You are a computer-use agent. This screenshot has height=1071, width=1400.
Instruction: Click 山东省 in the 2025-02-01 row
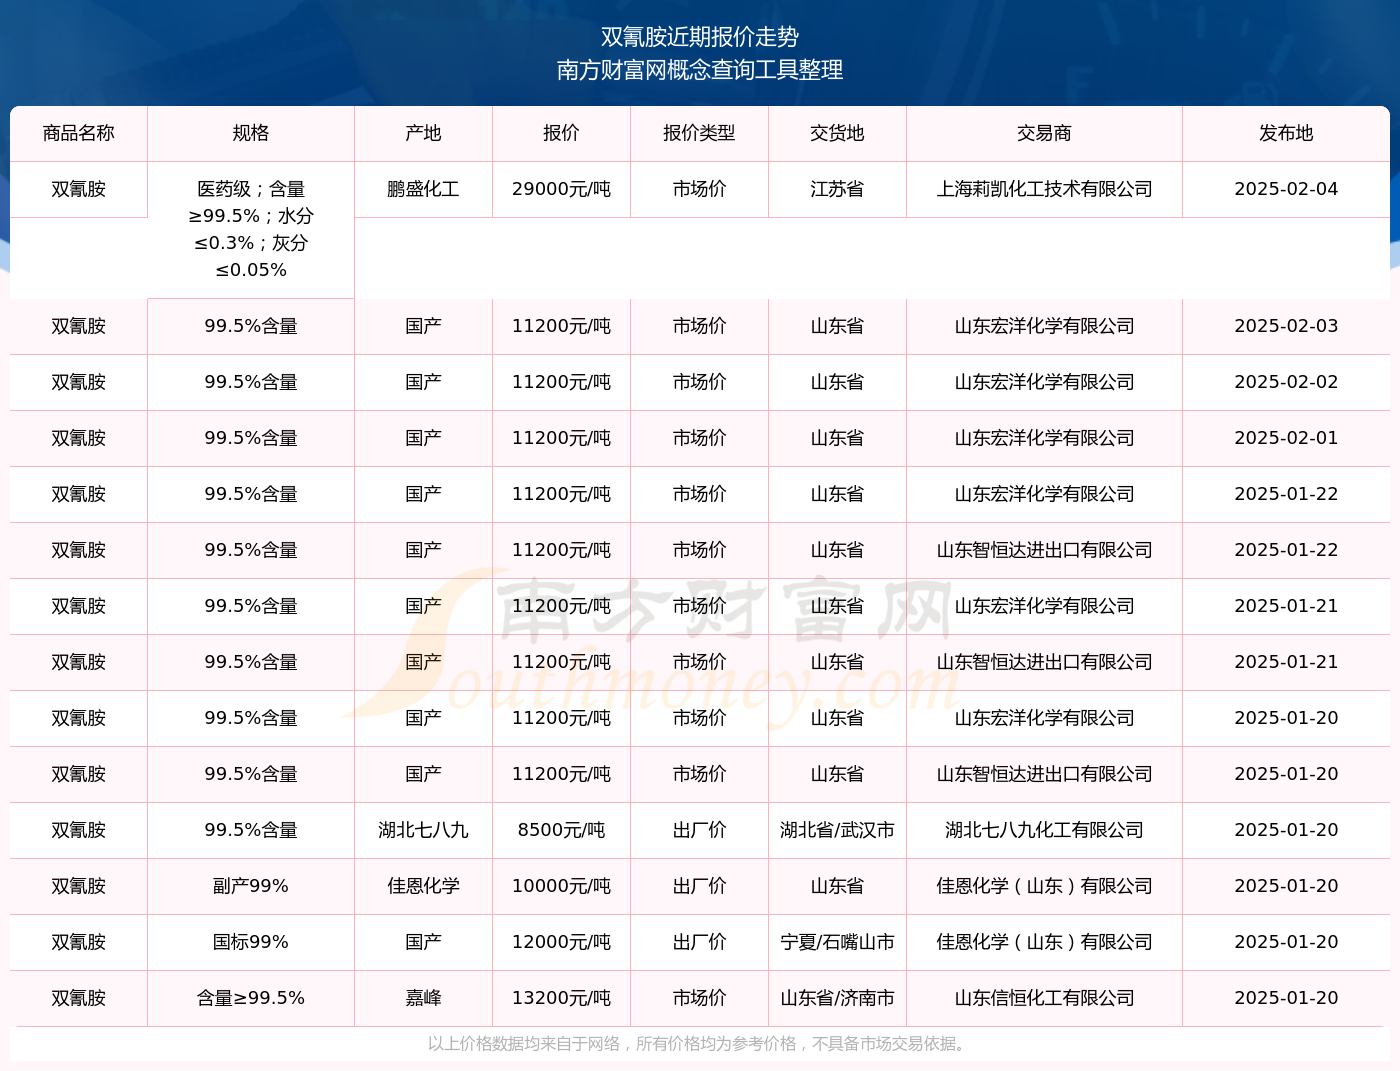(837, 438)
